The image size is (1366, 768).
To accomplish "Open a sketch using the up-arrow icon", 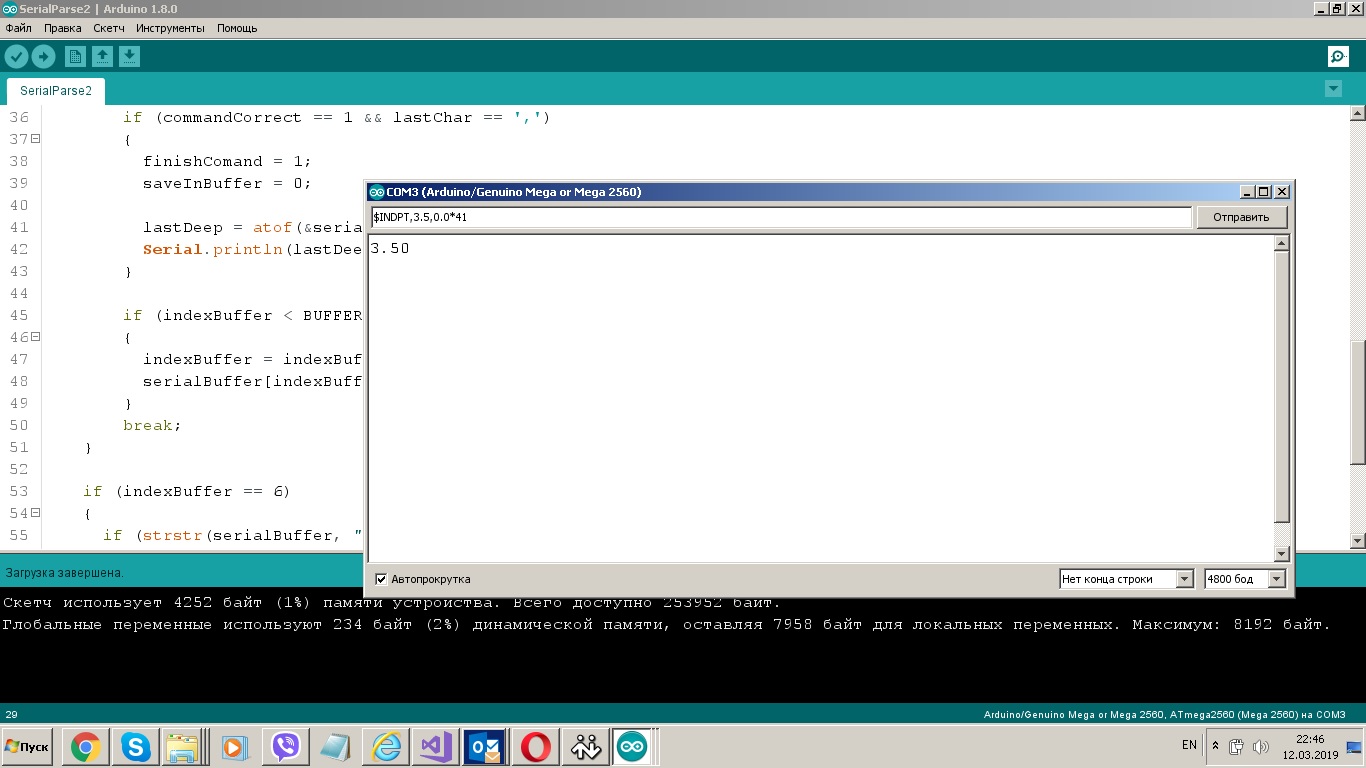I will click(102, 57).
